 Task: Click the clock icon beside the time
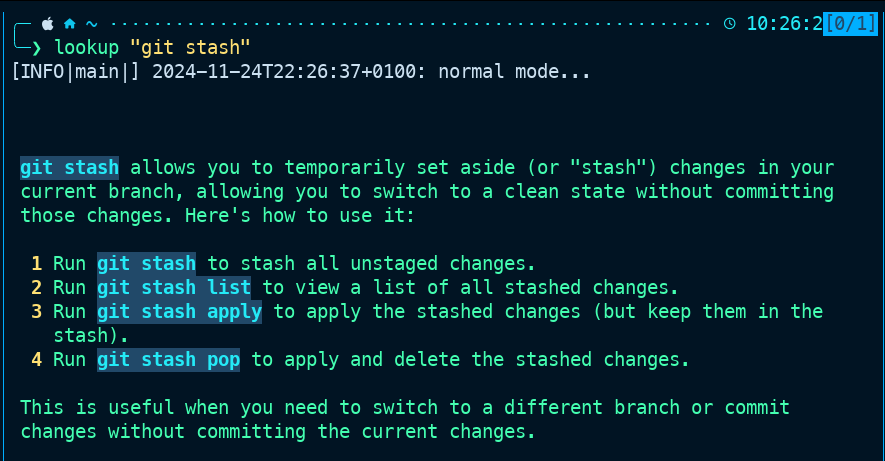pos(729,23)
